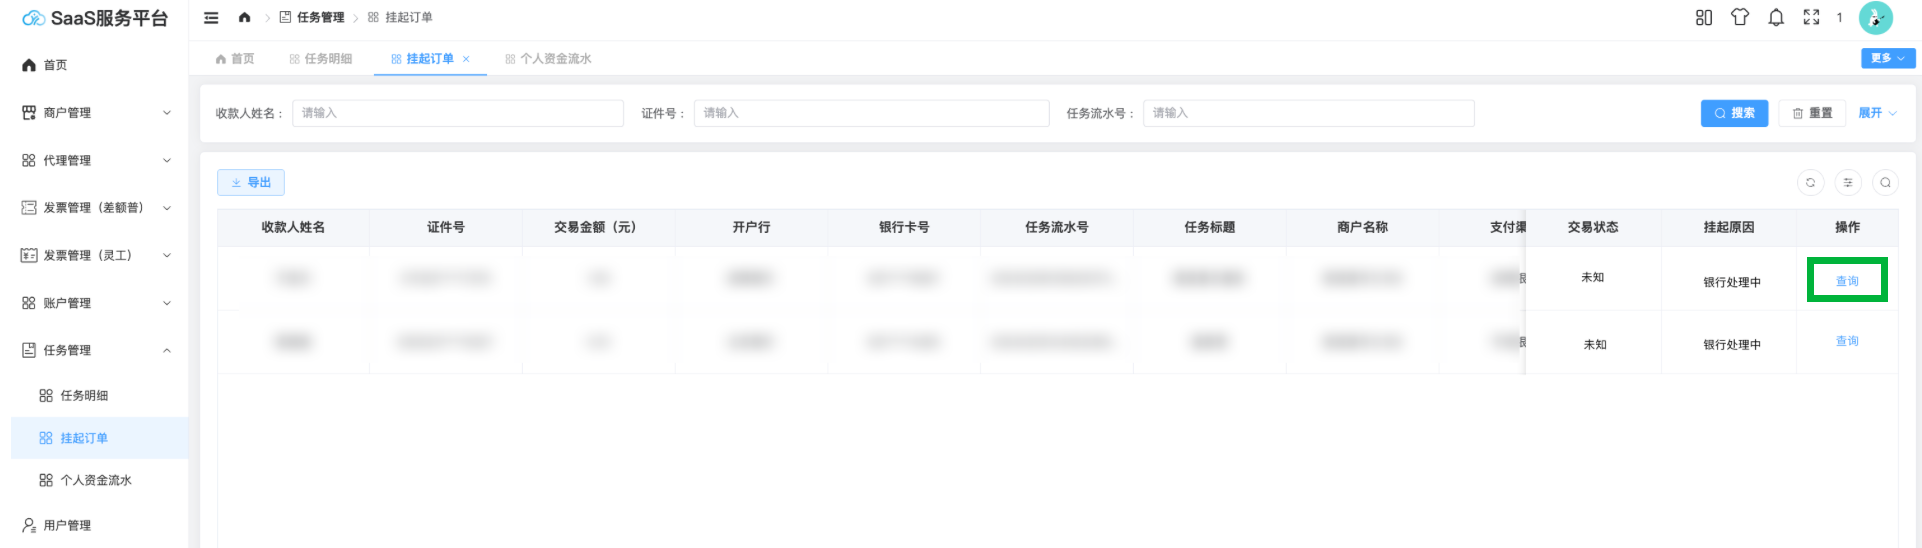The image size is (1922, 548).
Task: Switch to the 个人资金流水 tab
Action: (x=548, y=59)
